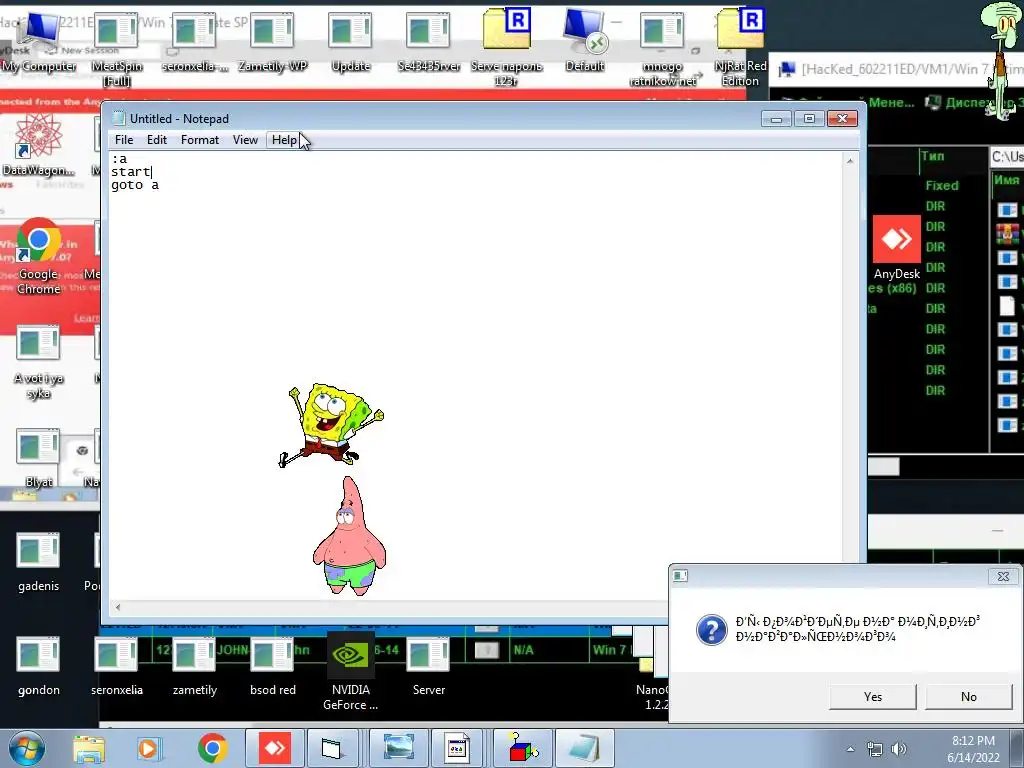Switch to AnyDesk in the taskbar
This screenshot has width=1024, height=768.
pos(274,748)
